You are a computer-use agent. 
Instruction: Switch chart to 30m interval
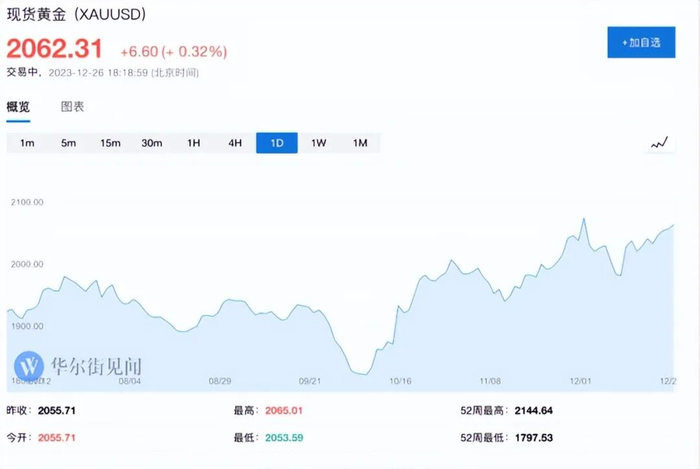pyautogui.click(x=152, y=143)
